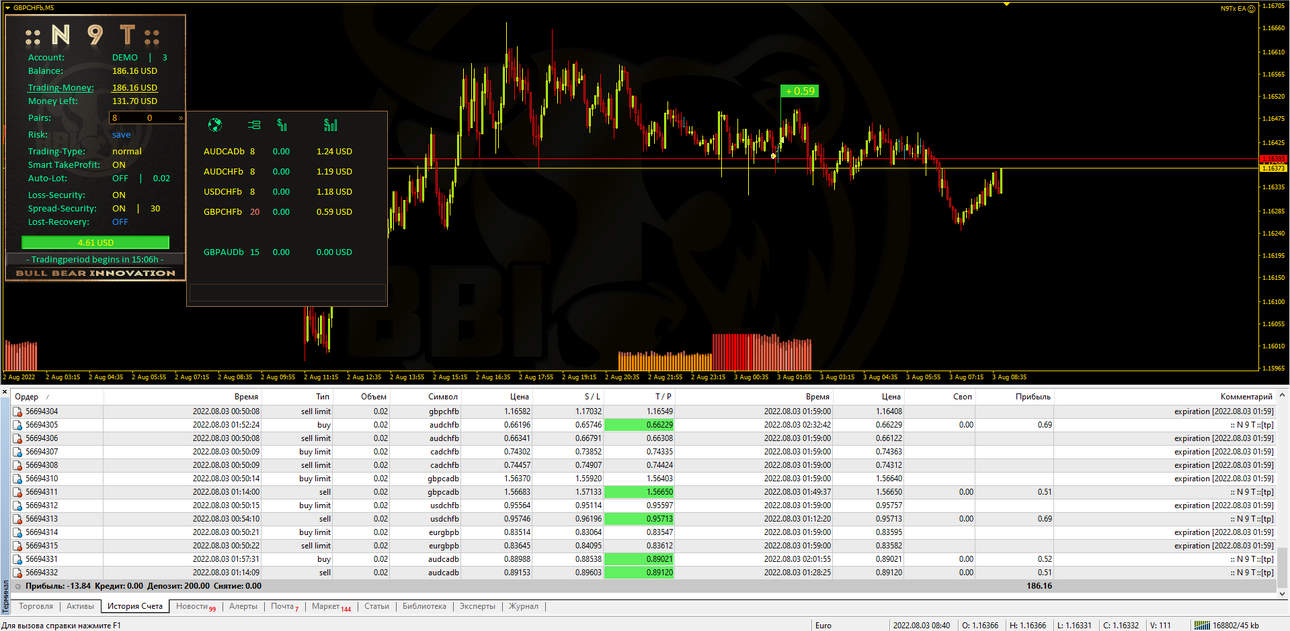Open Алерты tab
The height and width of the screenshot is (631, 1290).
pos(243,606)
